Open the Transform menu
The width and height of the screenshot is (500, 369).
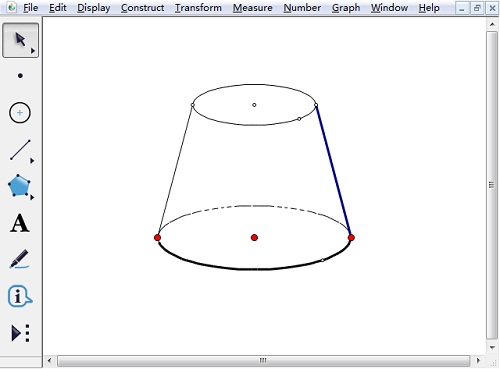[198, 8]
